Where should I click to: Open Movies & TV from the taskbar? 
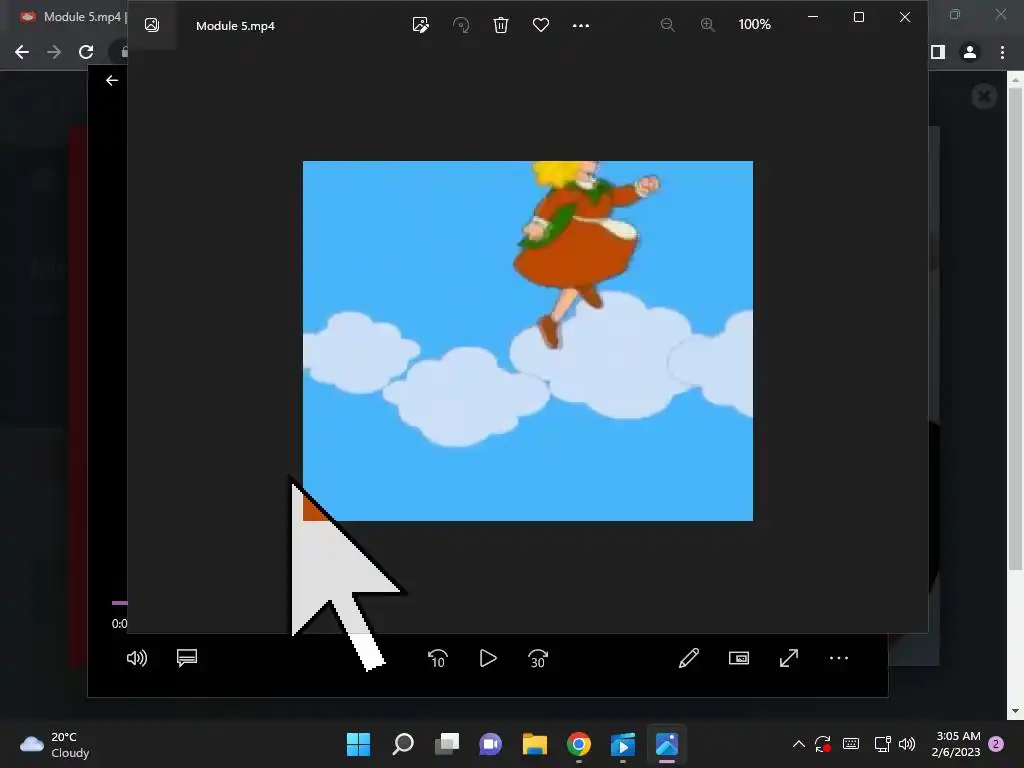coord(622,744)
